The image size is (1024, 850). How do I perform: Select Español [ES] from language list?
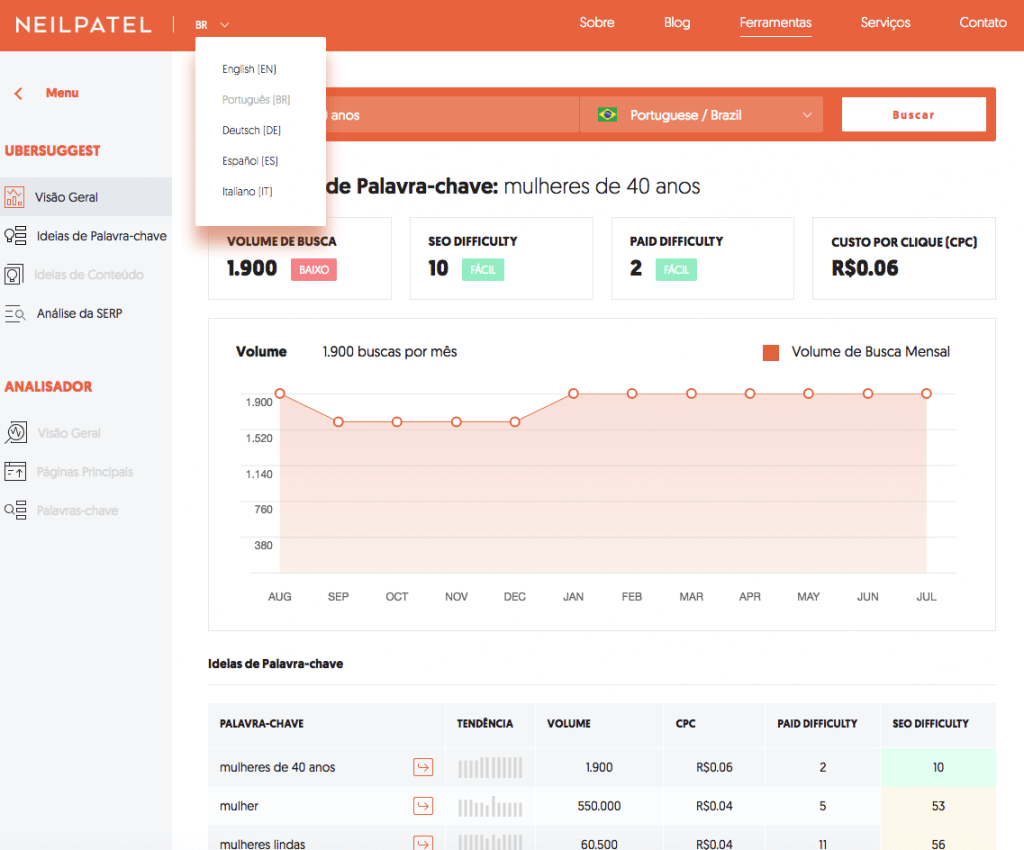tap(250, 161)
